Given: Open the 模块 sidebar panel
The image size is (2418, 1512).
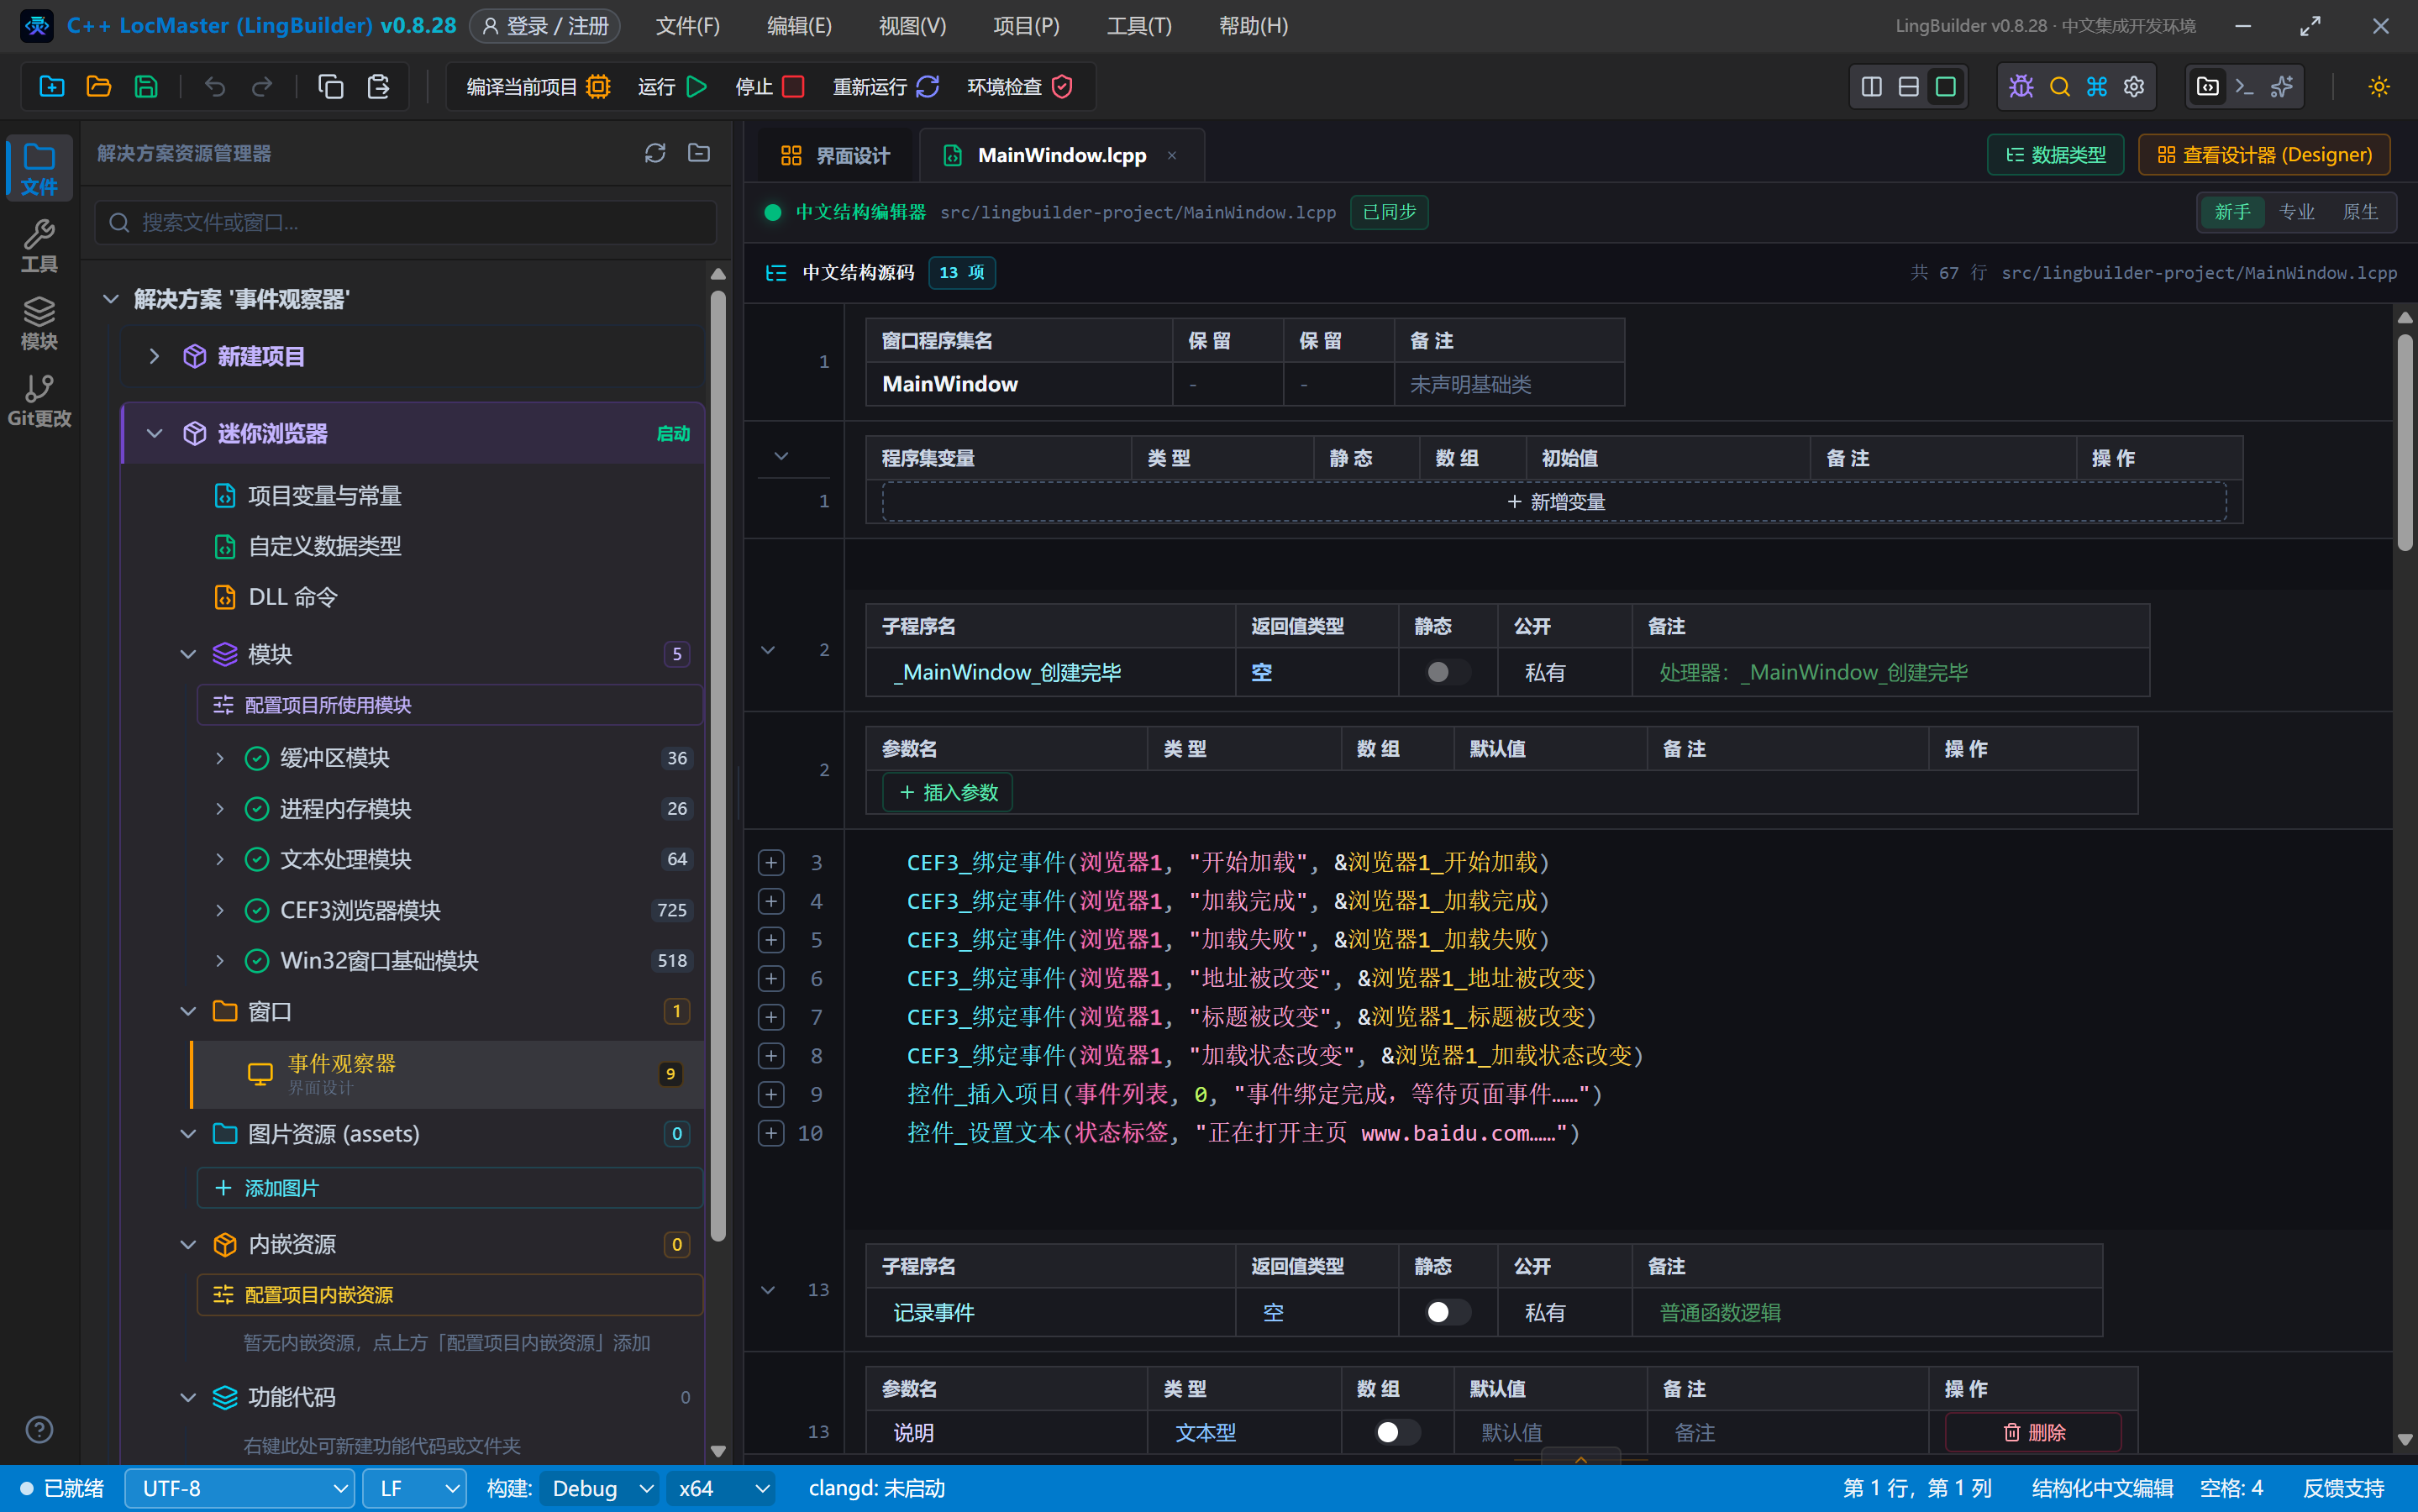Looking at the screenshot, I should click(39, 322).
